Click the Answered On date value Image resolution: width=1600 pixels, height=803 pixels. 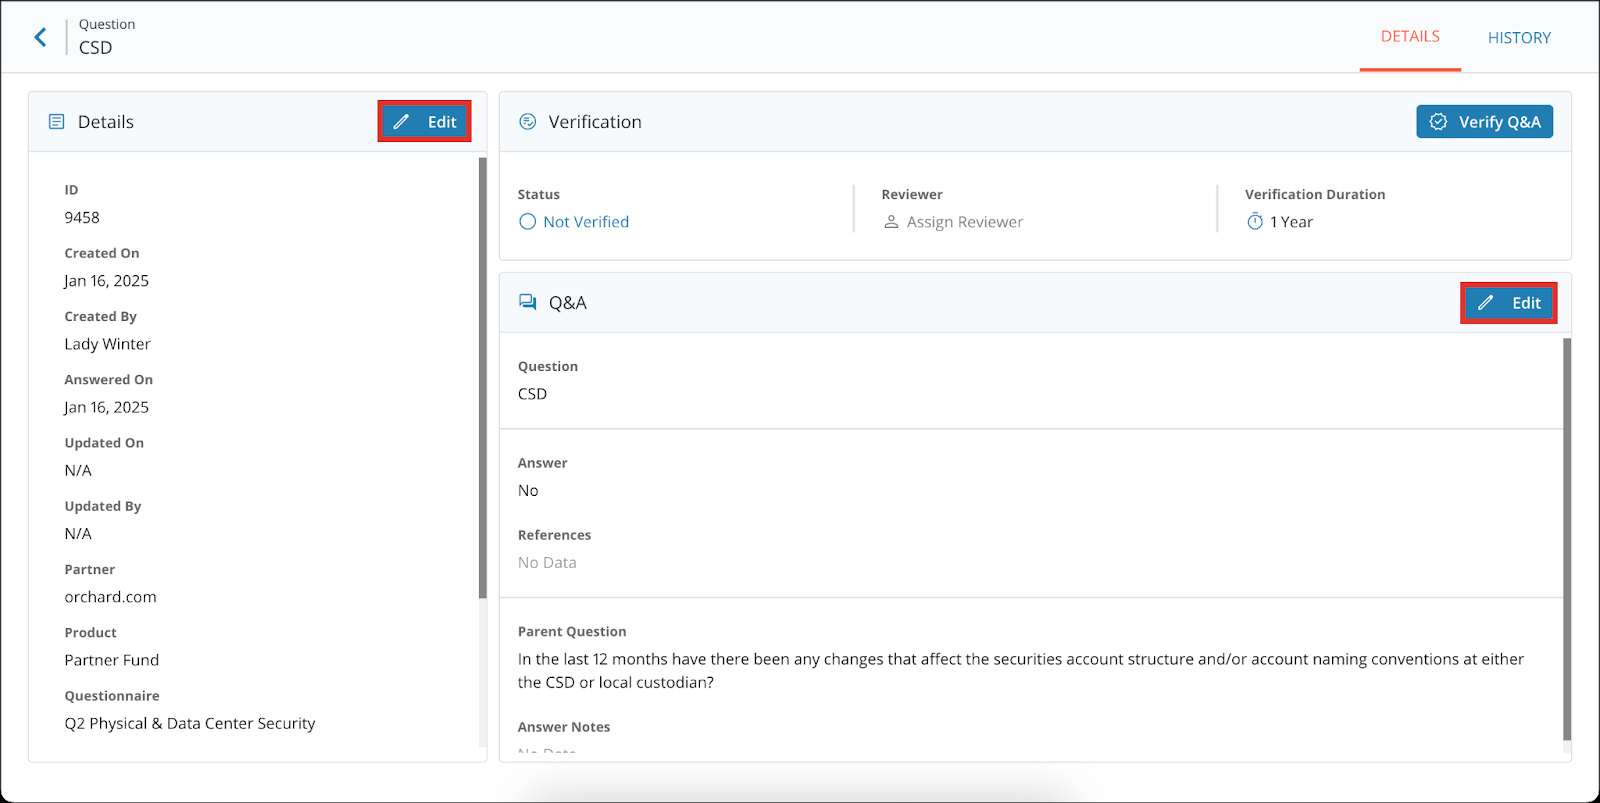coord(106,407)
